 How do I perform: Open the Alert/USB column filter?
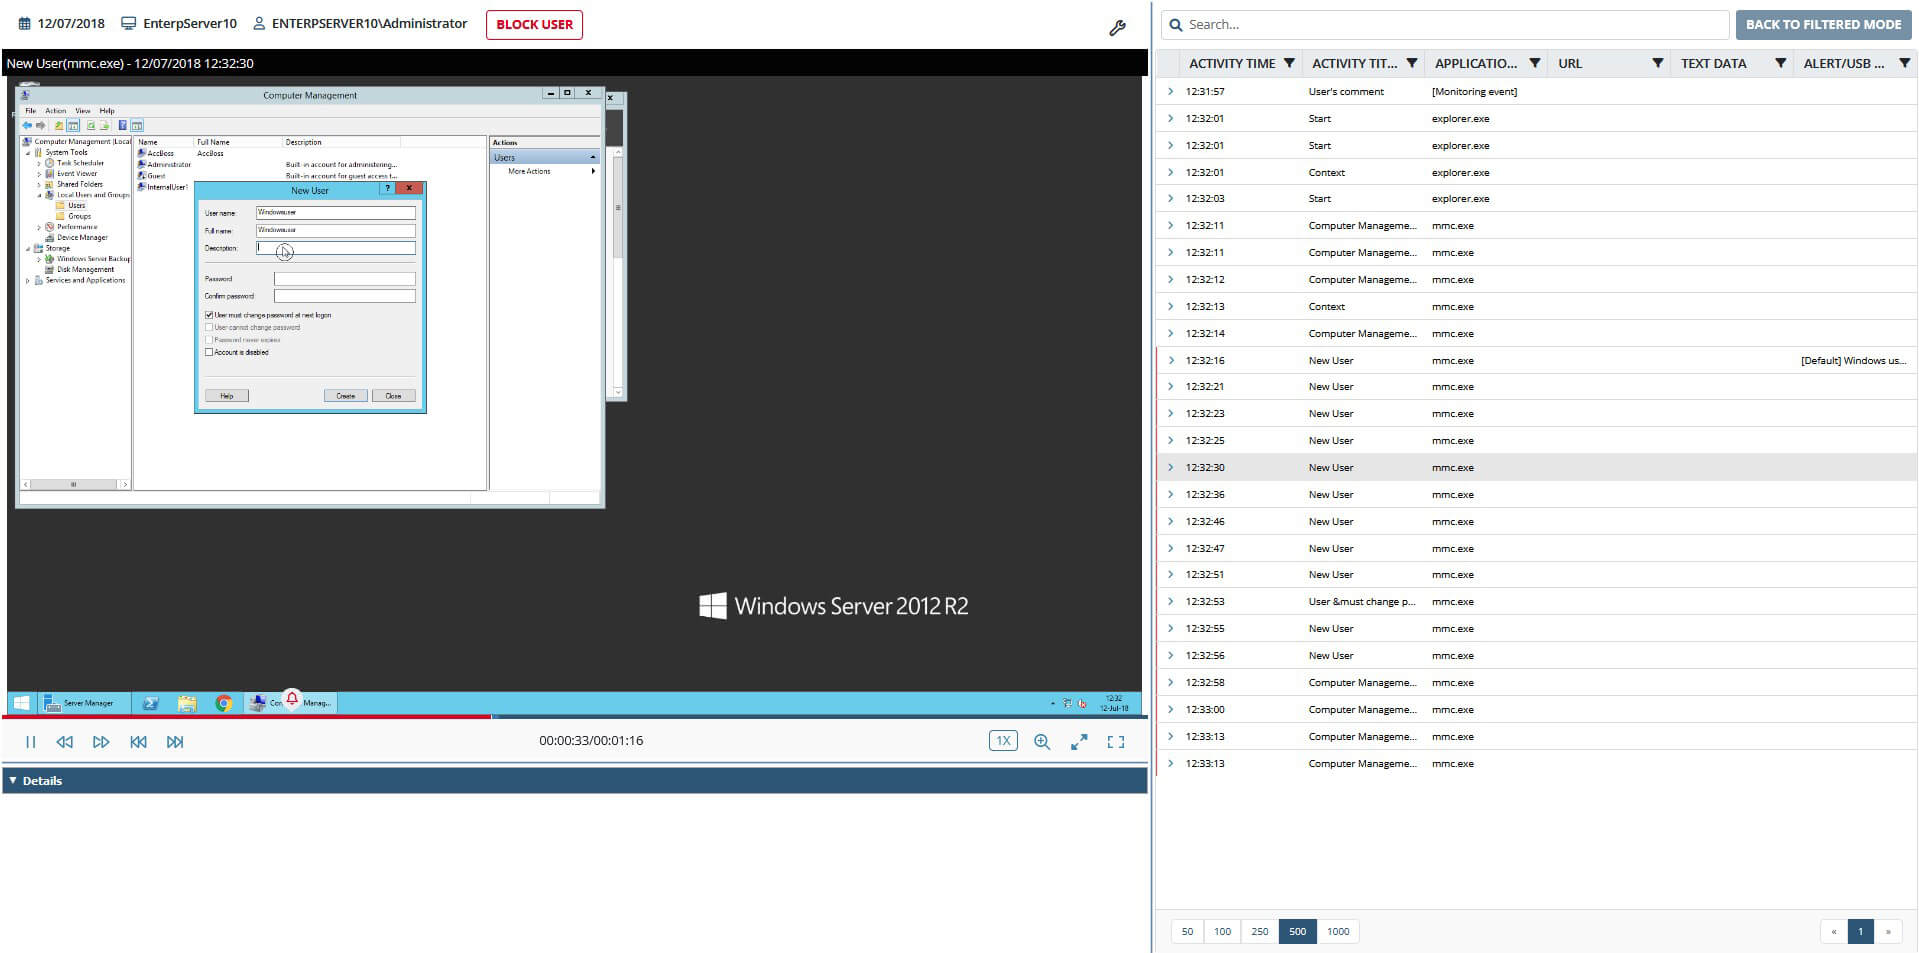click(1904, 63)
